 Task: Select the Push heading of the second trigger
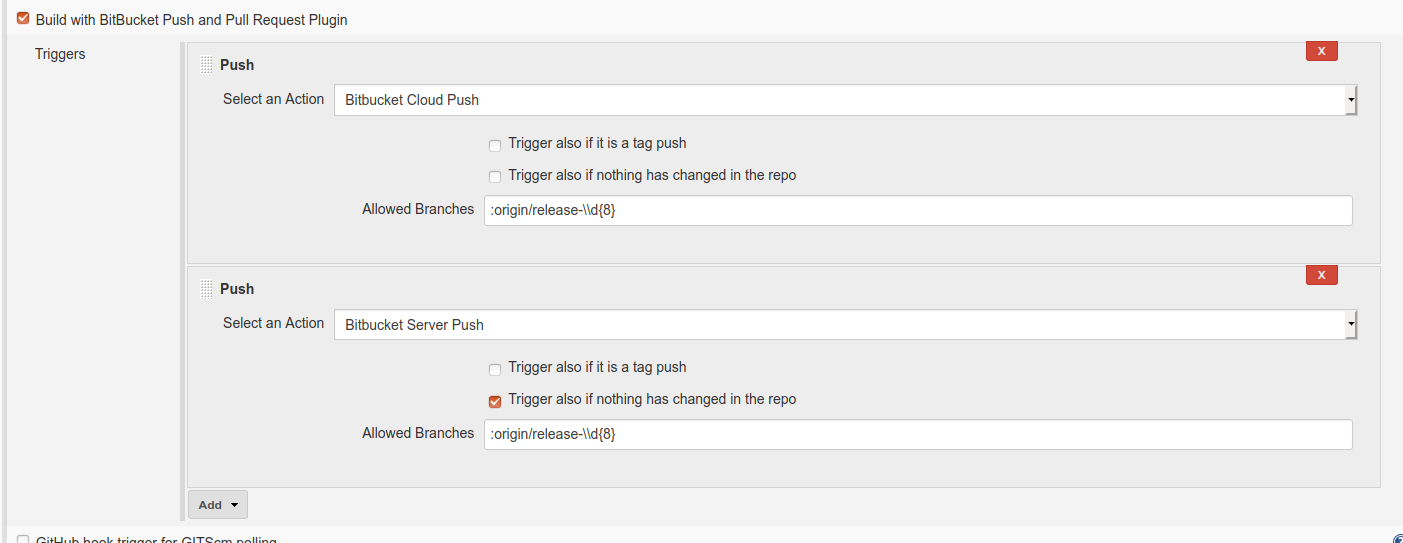(237, 289)
